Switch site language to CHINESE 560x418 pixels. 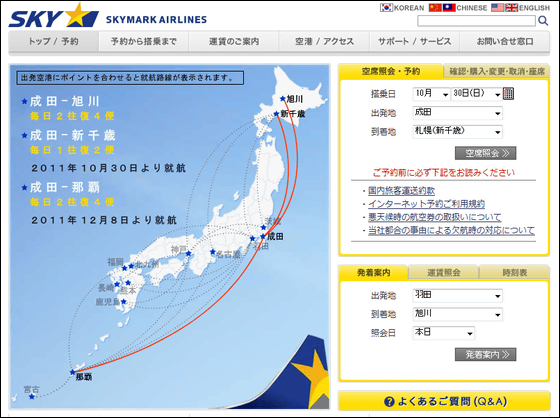click(472, 8)
